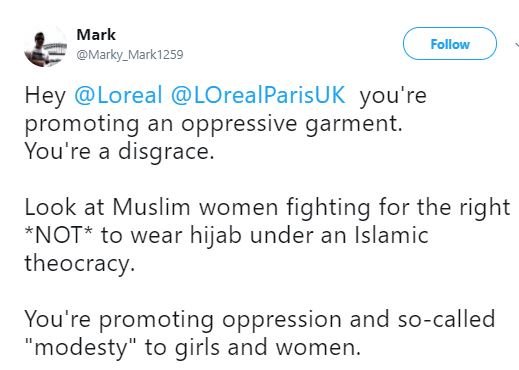This screenshot has height=370, width=519.
Task: Click the line 'You're promoting oppression and so-called'
Action: (x=260, y=320)
